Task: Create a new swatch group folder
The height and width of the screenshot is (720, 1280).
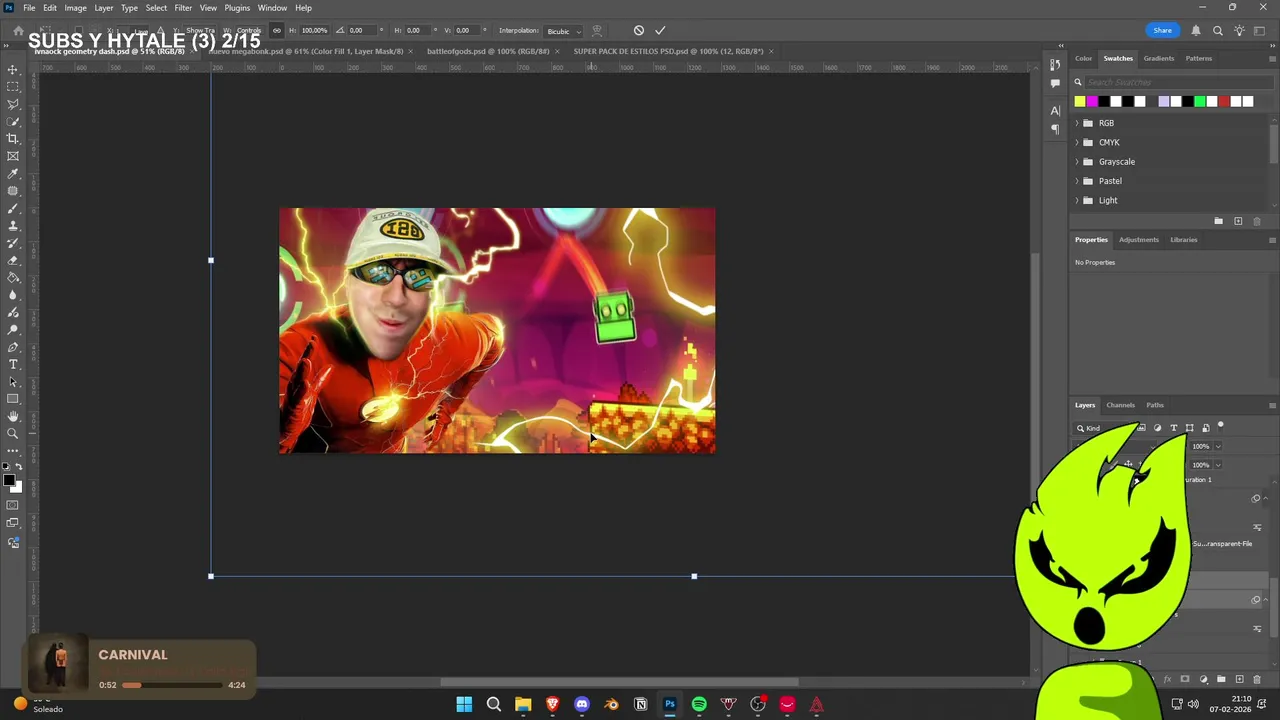Action: pos(1218,221)
